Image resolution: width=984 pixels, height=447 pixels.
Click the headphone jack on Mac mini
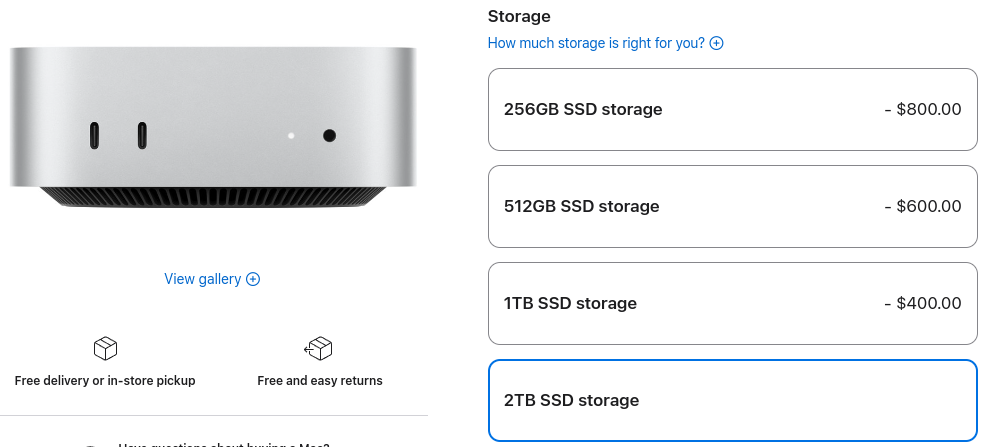[329, 135]
